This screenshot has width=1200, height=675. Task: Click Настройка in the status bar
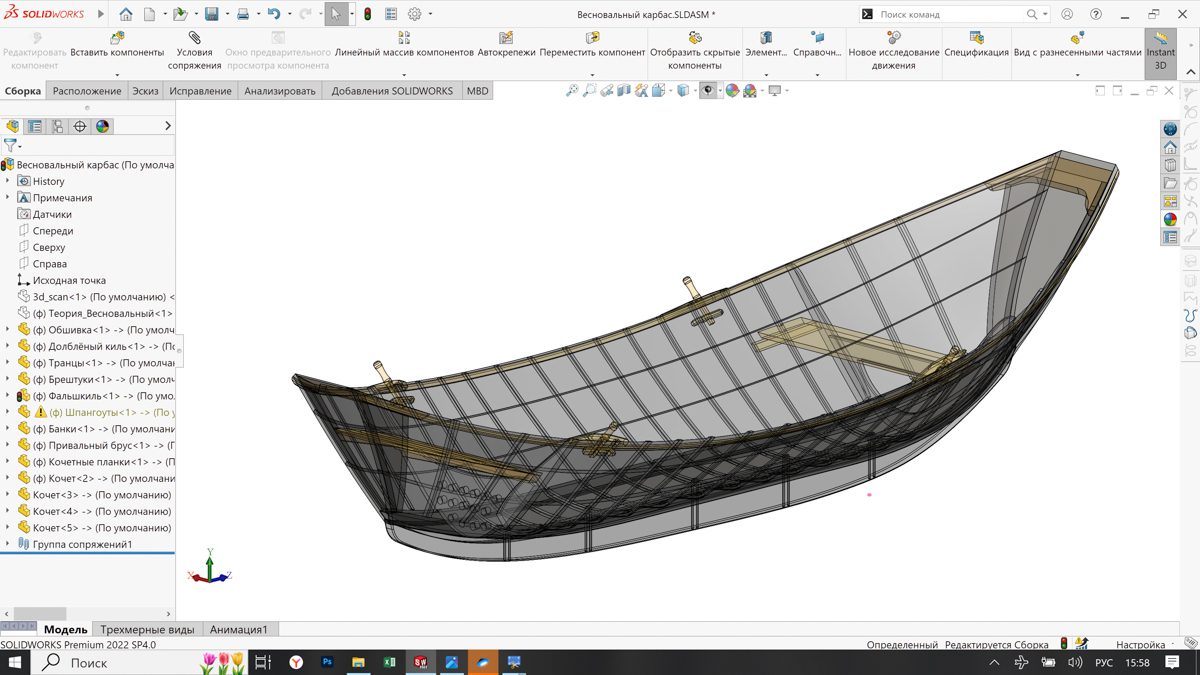click(1140, 645)
